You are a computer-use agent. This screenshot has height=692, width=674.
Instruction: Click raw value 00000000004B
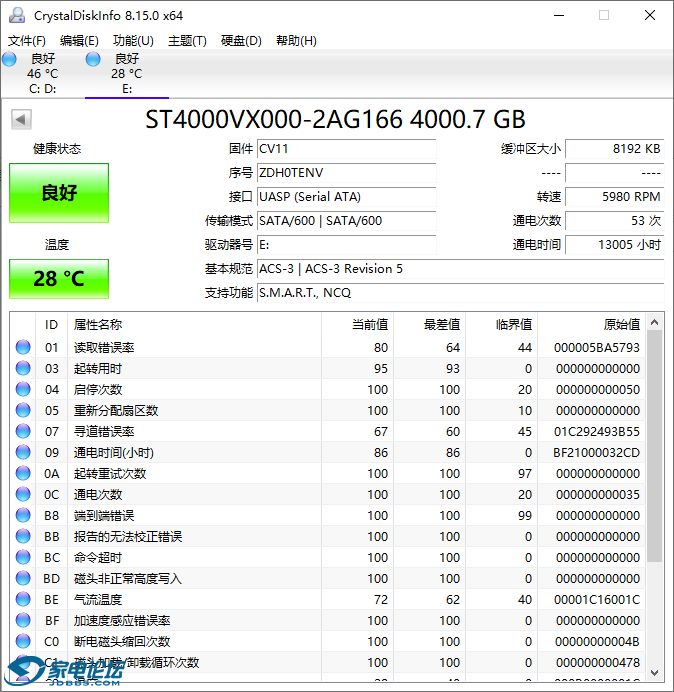click(597, 642)
